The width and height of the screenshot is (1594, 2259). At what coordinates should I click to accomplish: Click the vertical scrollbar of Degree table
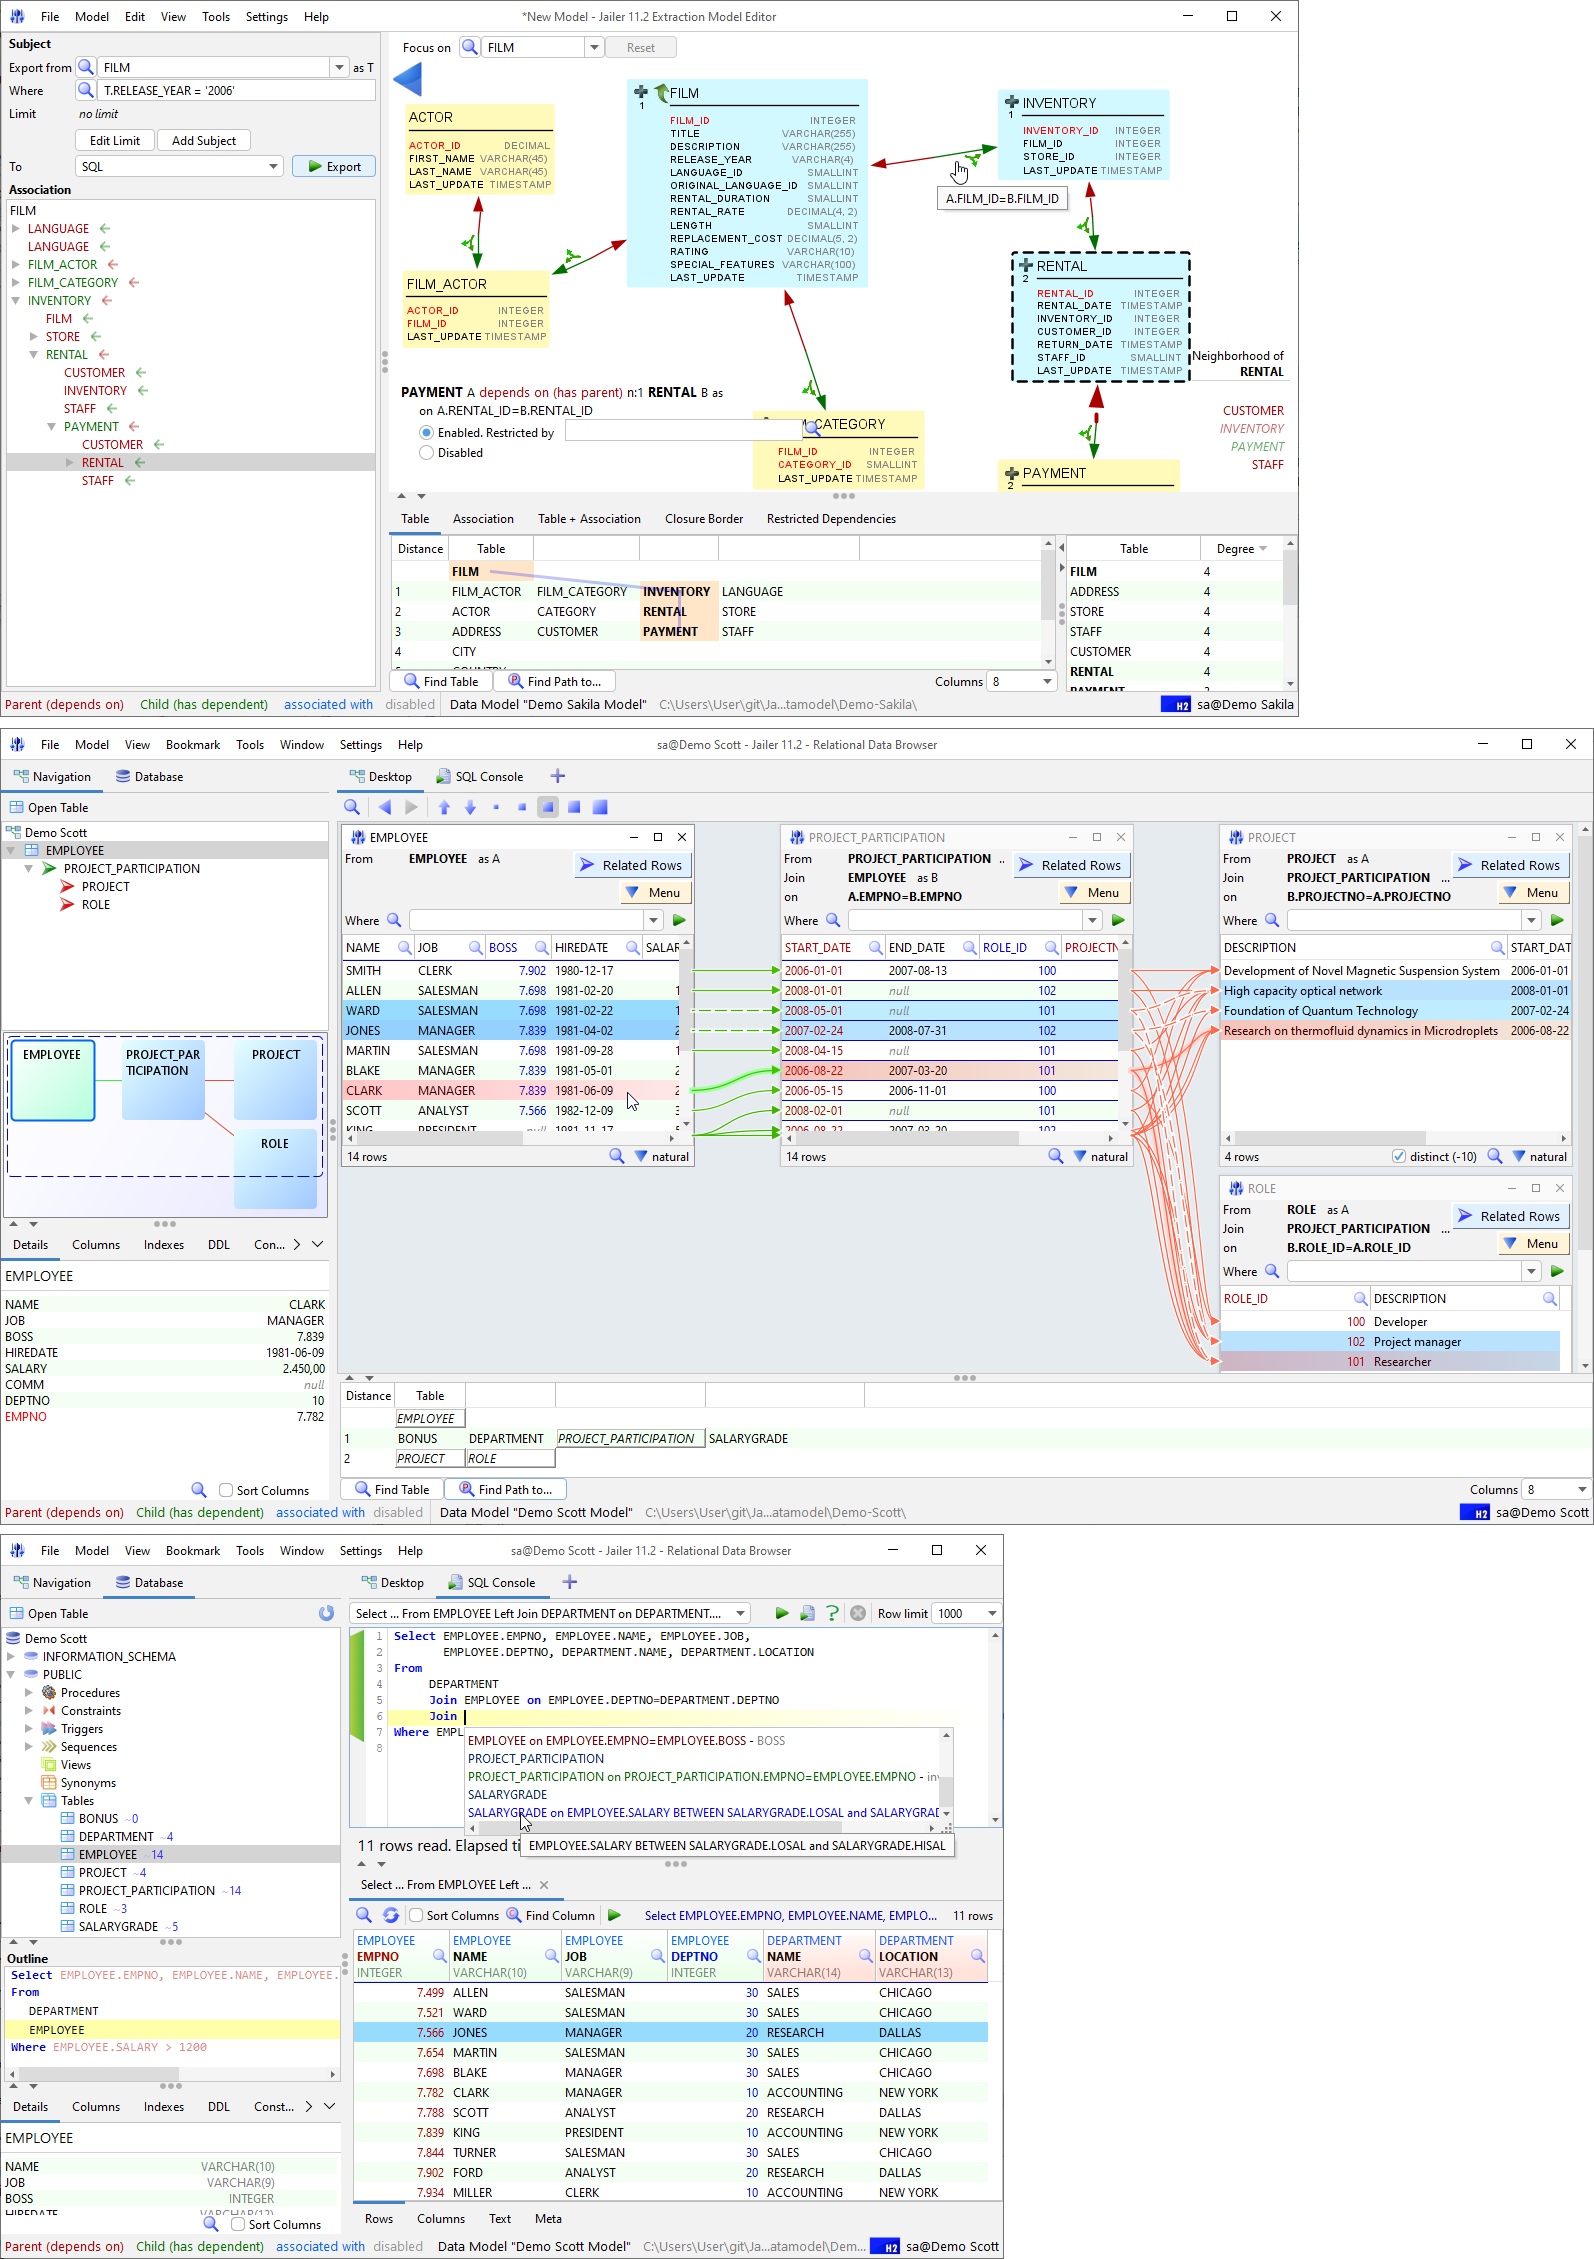pyautogui.click(x=1290, y=614)
